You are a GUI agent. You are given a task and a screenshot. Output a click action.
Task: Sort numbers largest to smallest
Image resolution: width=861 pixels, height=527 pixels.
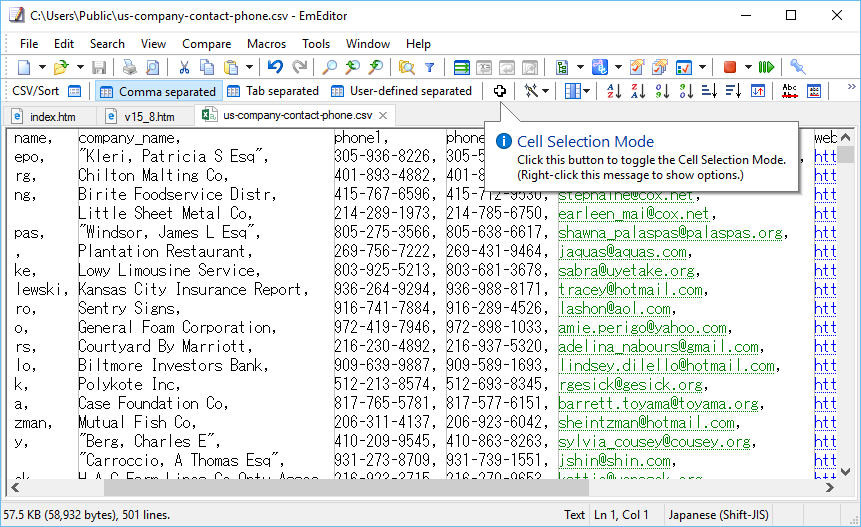(686, 91)
